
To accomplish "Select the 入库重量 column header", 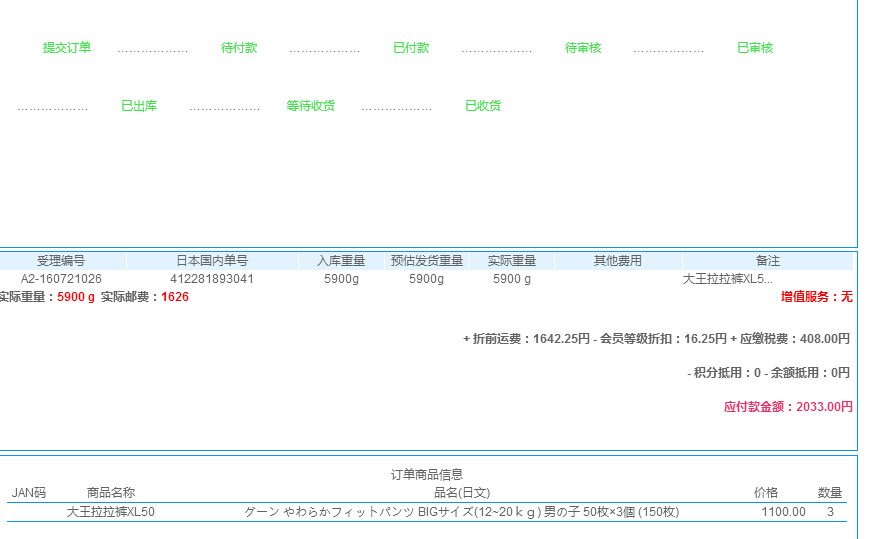I will pyautogui.click(x=341, y=261).
